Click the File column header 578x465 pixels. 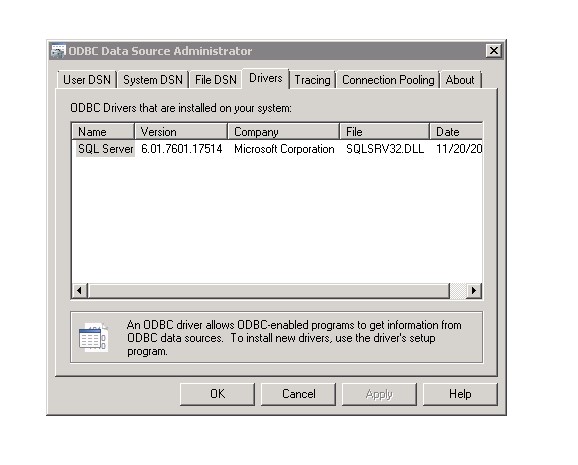point(385,132)
